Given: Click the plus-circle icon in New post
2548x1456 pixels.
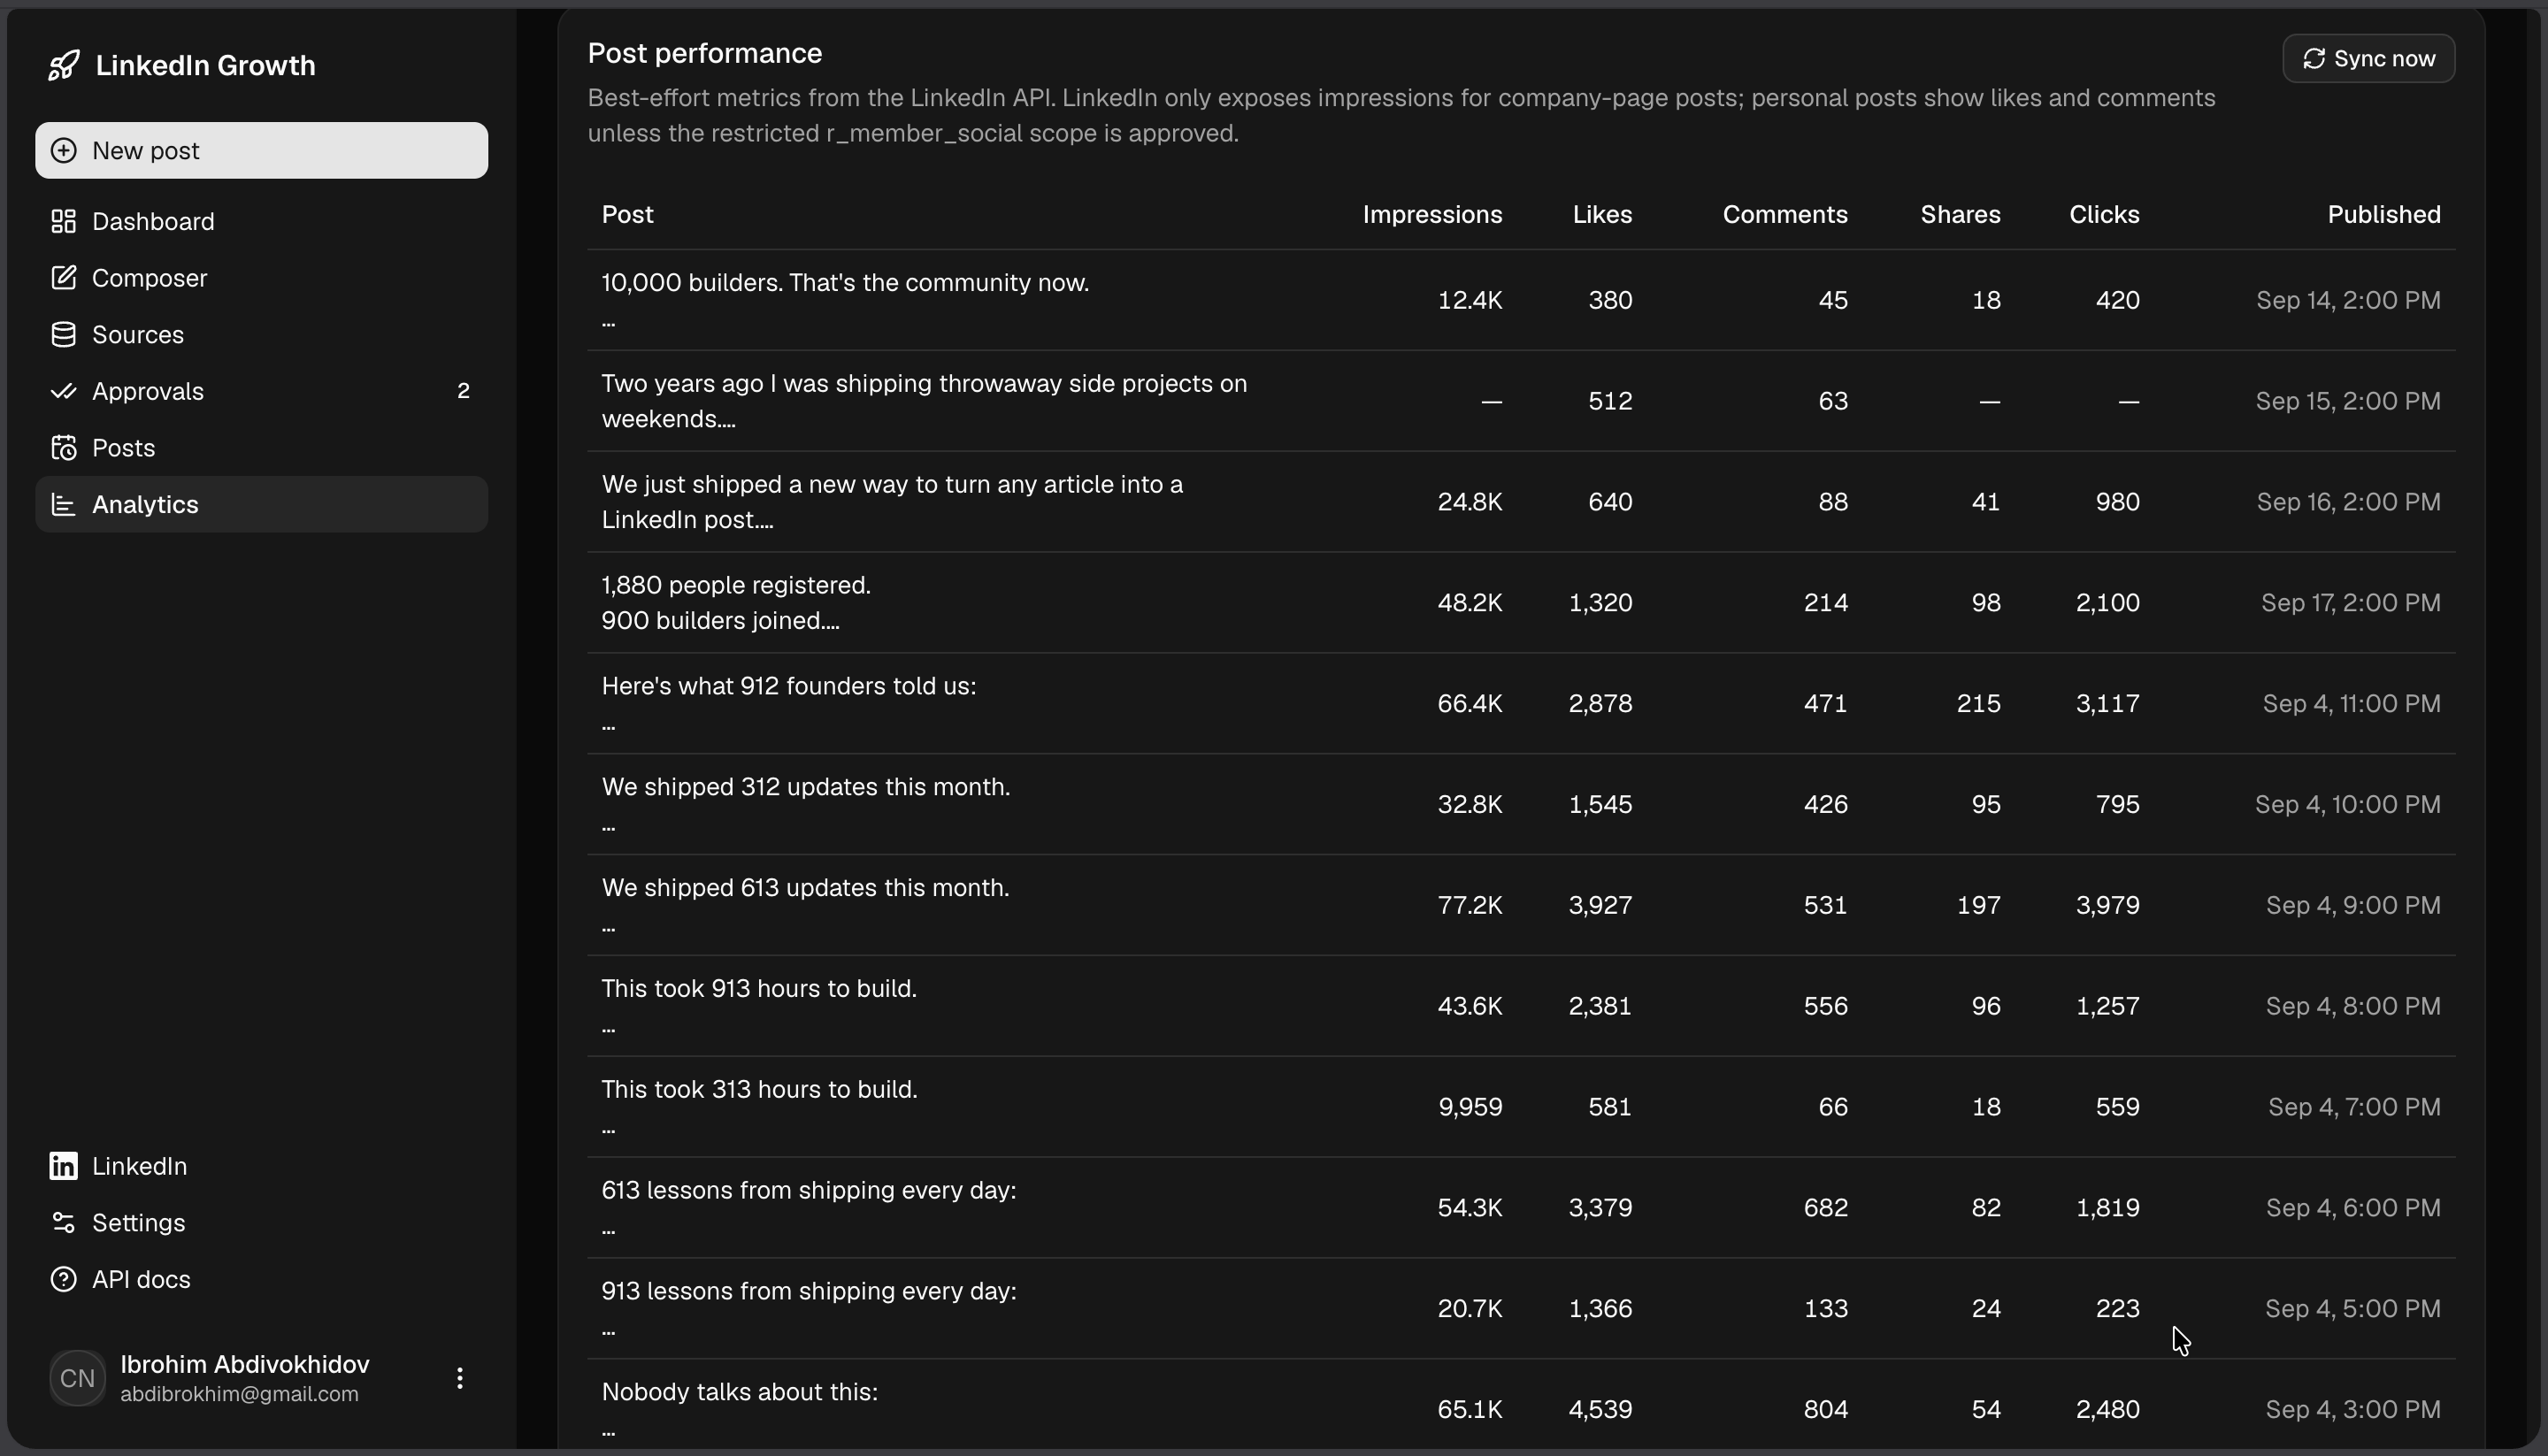Looking at the screenshot, I should tap(64, 151).
